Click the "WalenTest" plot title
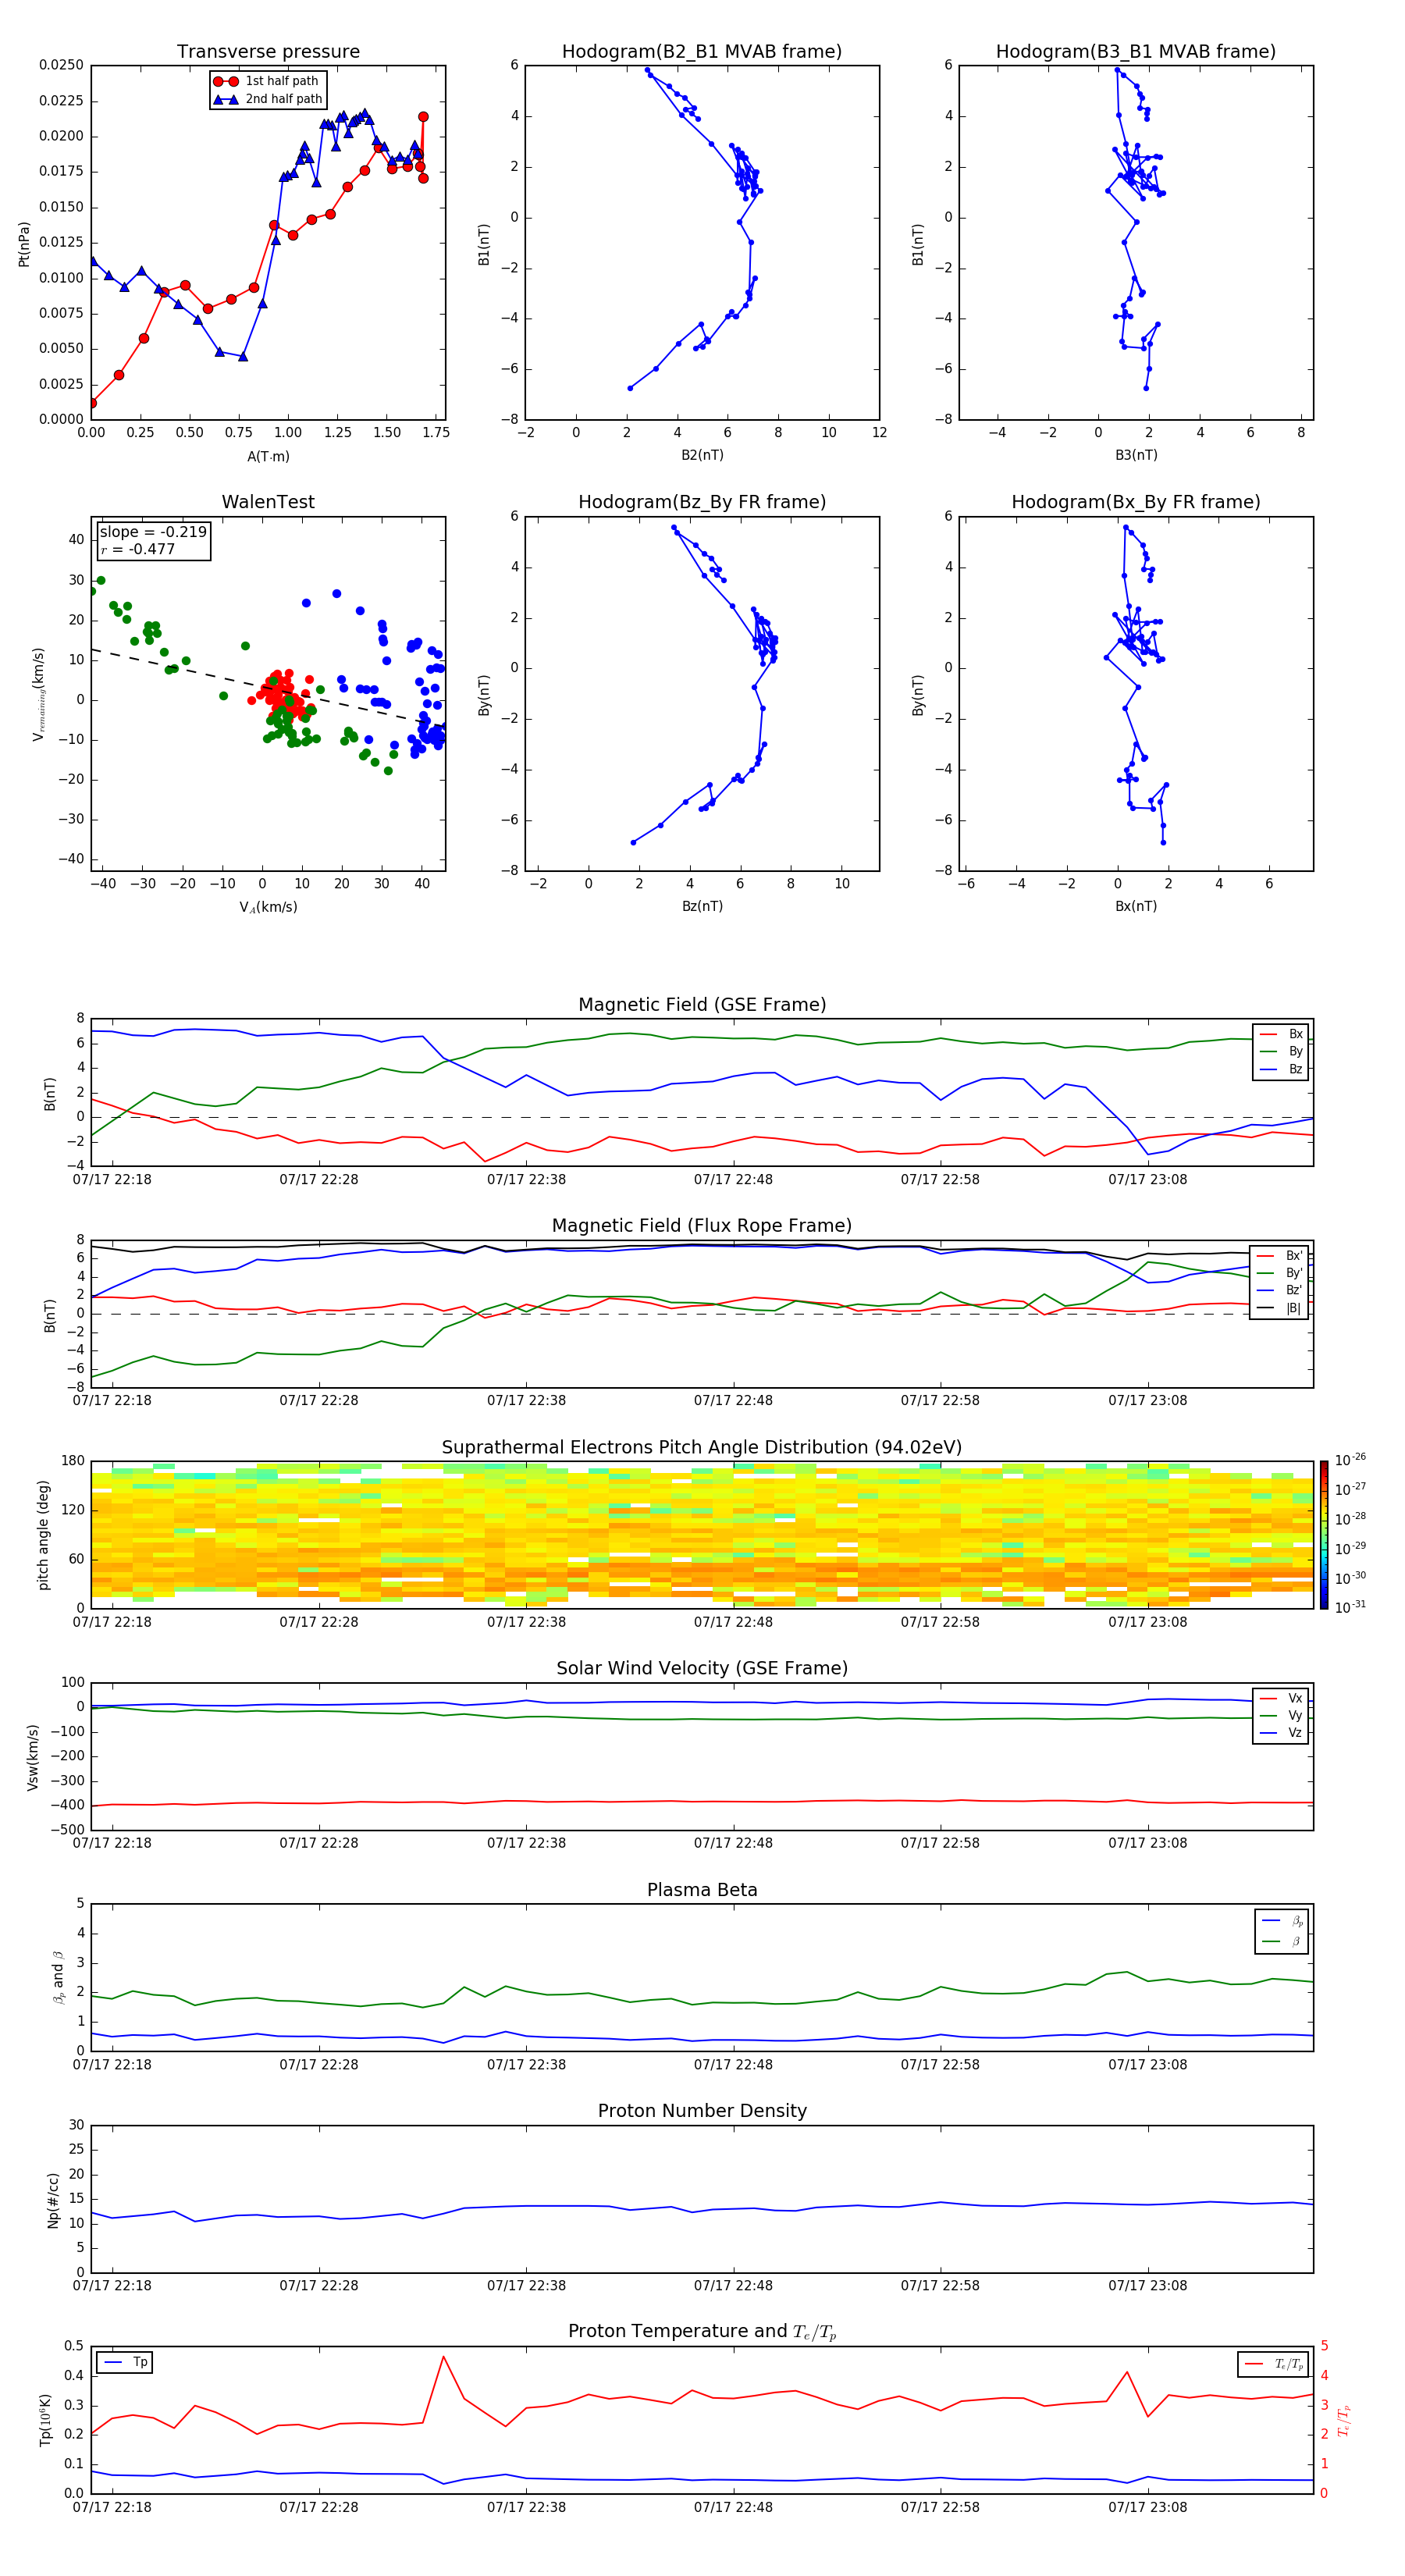Viewport: 1405px width, 2576px height. click(268, 502)
